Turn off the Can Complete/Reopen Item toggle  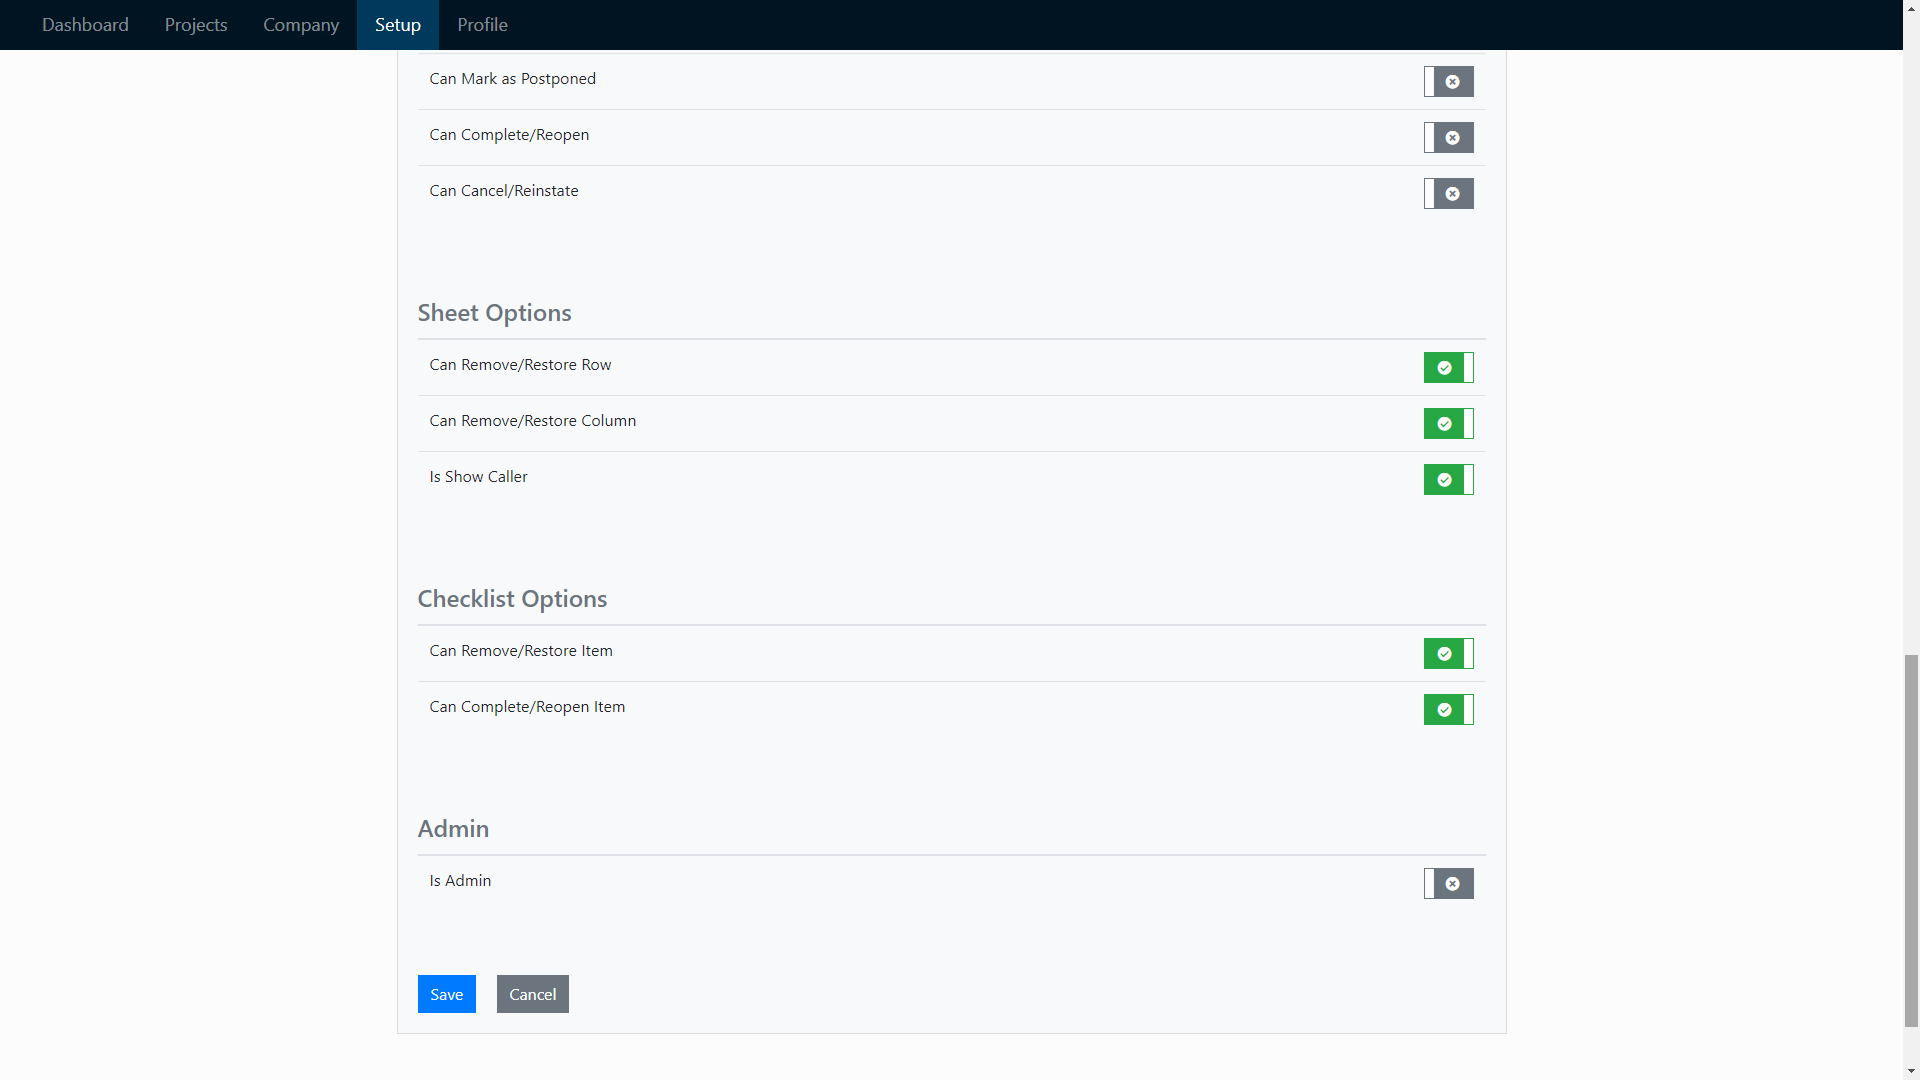(1448, 709)
